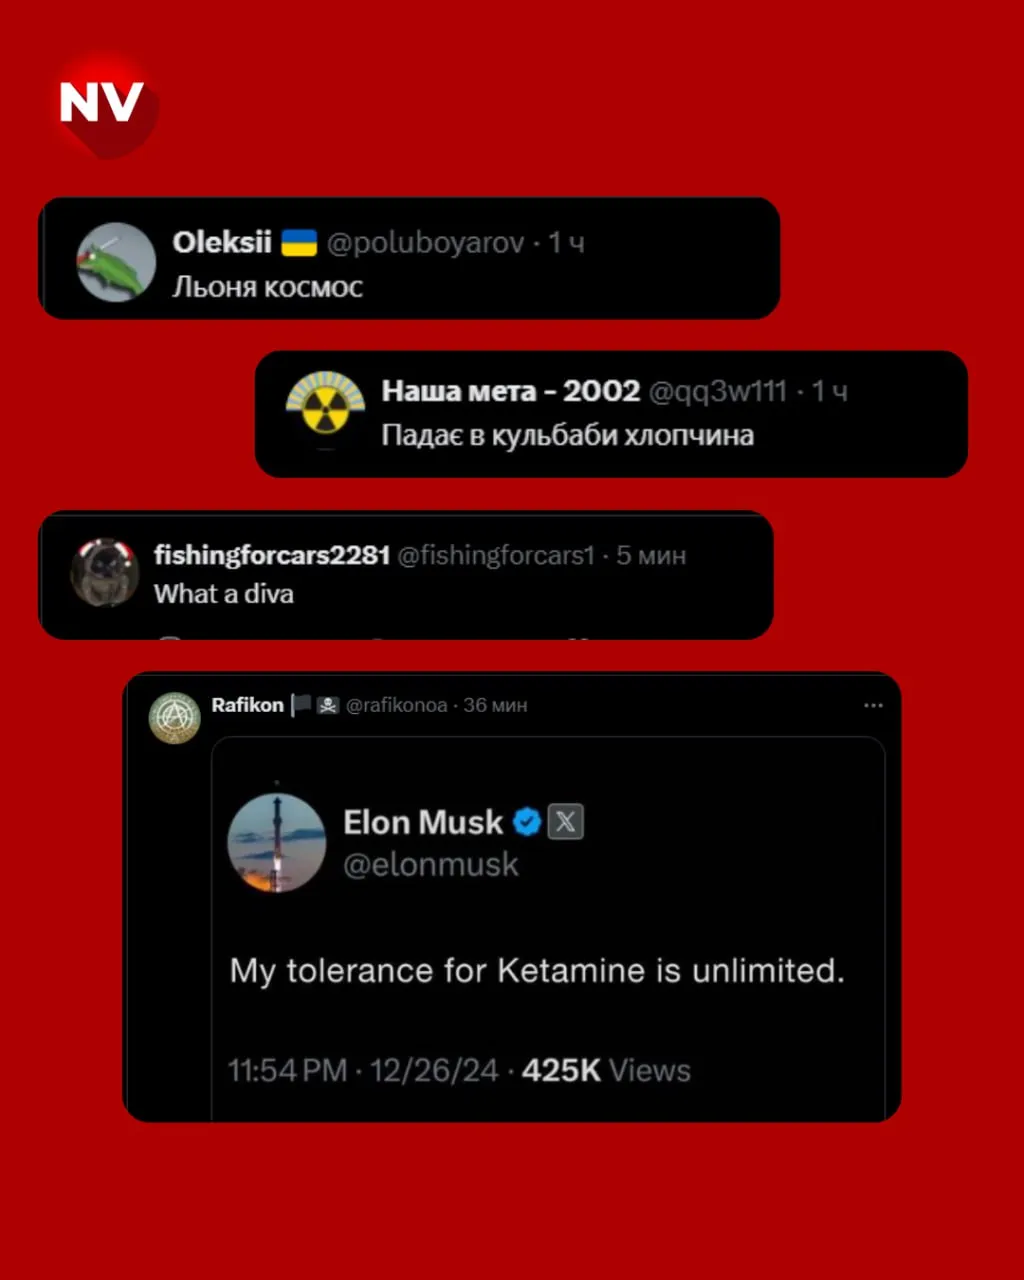Click the 425K Views counter

click(x=606, y=1070)
